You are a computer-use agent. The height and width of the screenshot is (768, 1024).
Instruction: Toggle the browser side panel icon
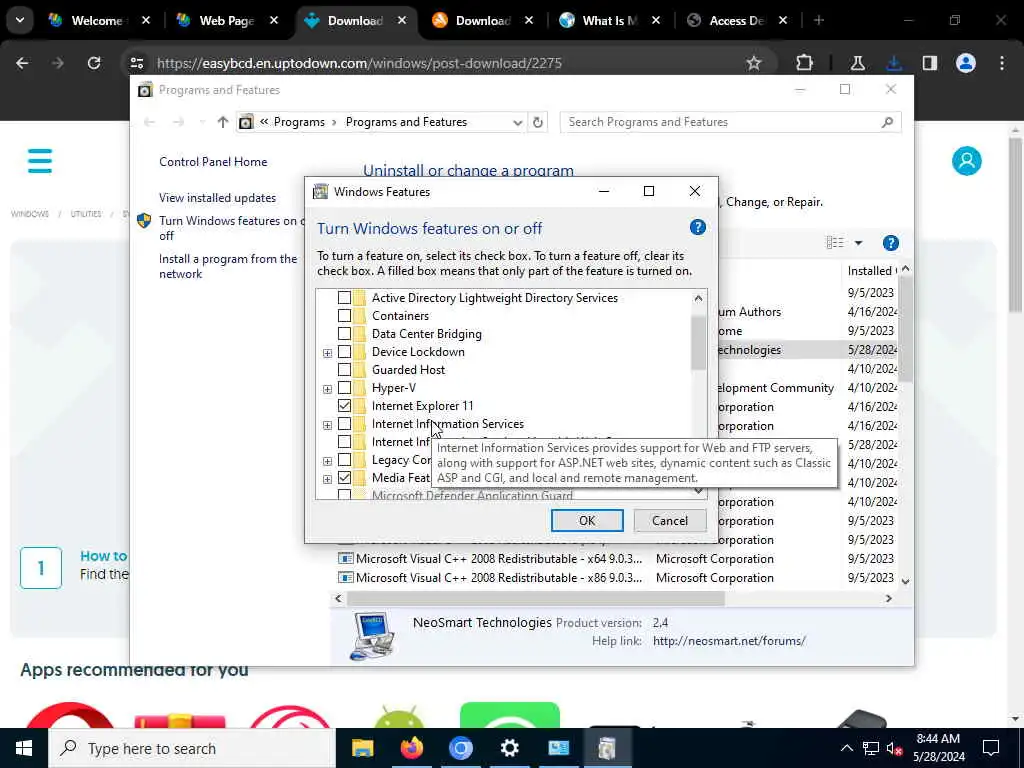[929, 63]
